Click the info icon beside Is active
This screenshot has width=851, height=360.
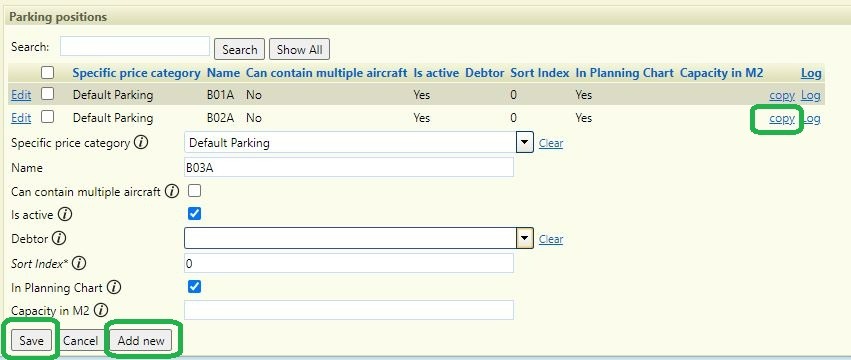click(65, 214)
